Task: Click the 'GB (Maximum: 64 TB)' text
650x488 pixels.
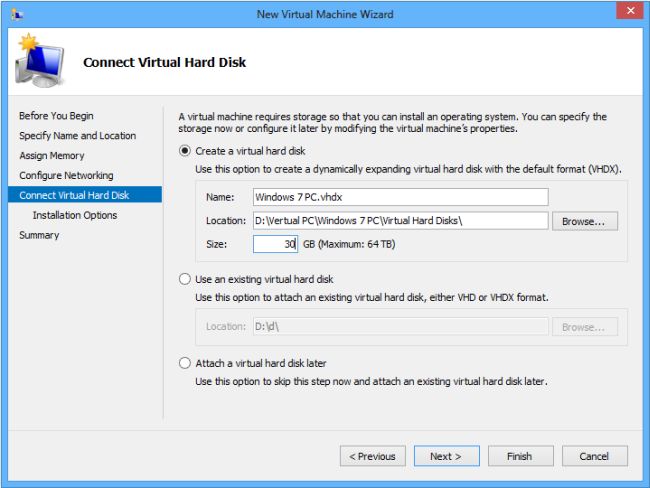Action: 349,244
